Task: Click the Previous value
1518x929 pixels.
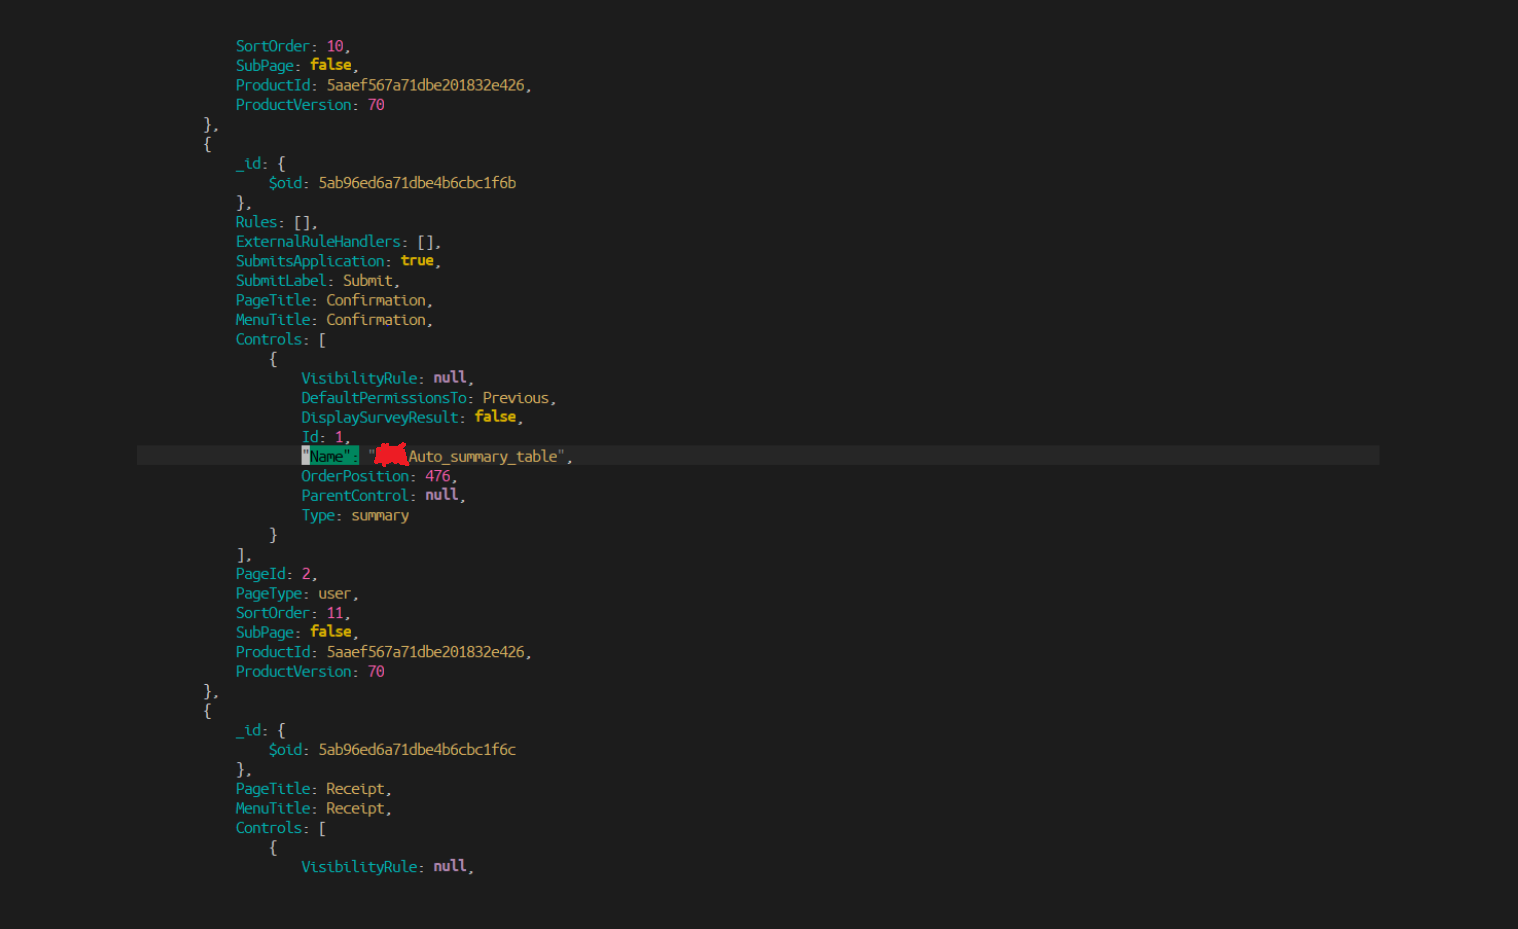Action: coord(516,398)
